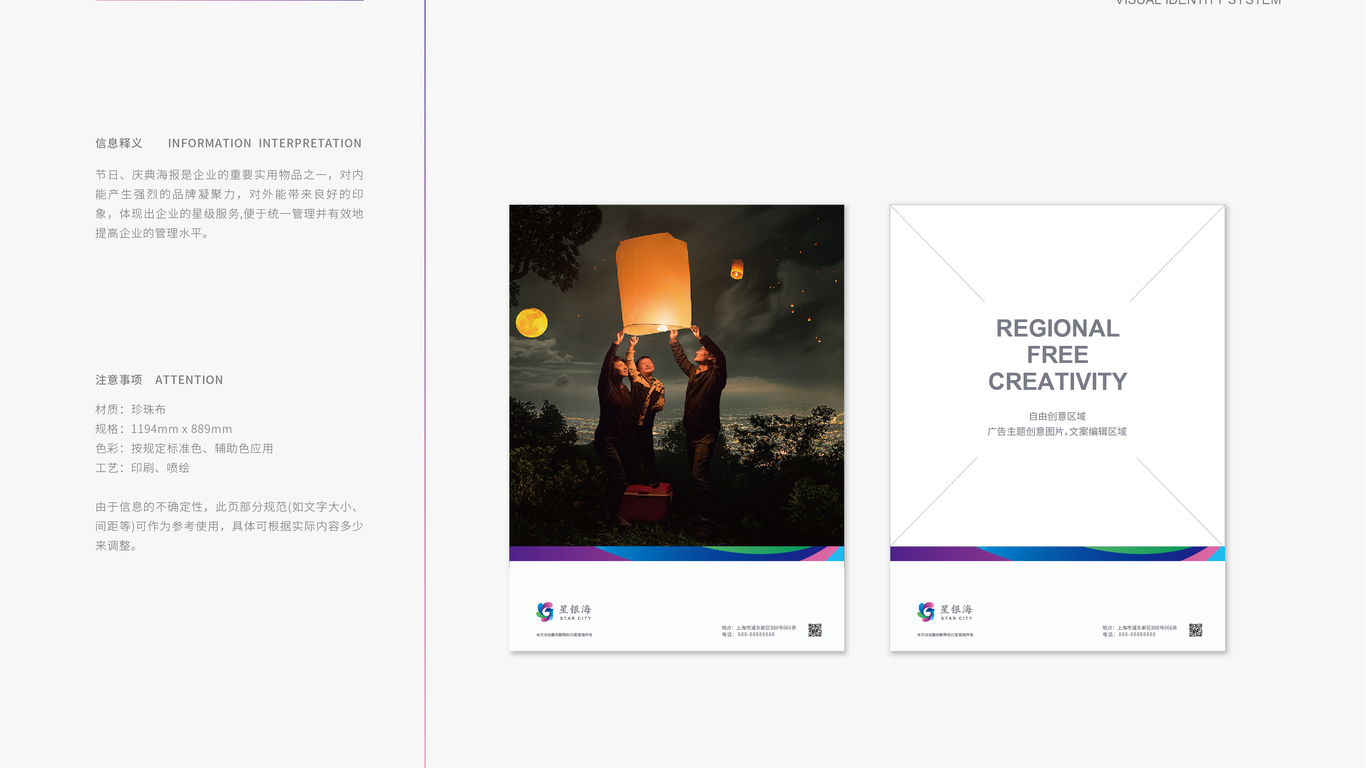Click the line starting 由于信息的不确定性
The height and width of the screenshot is (768, 1366).
229,507
